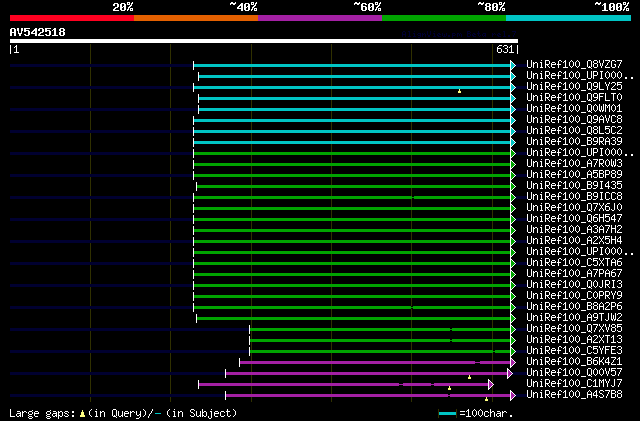Viewport: 640px width, 421px height.
Task: Click the red 20% legend color segment
Action: [x=72, y=18]
